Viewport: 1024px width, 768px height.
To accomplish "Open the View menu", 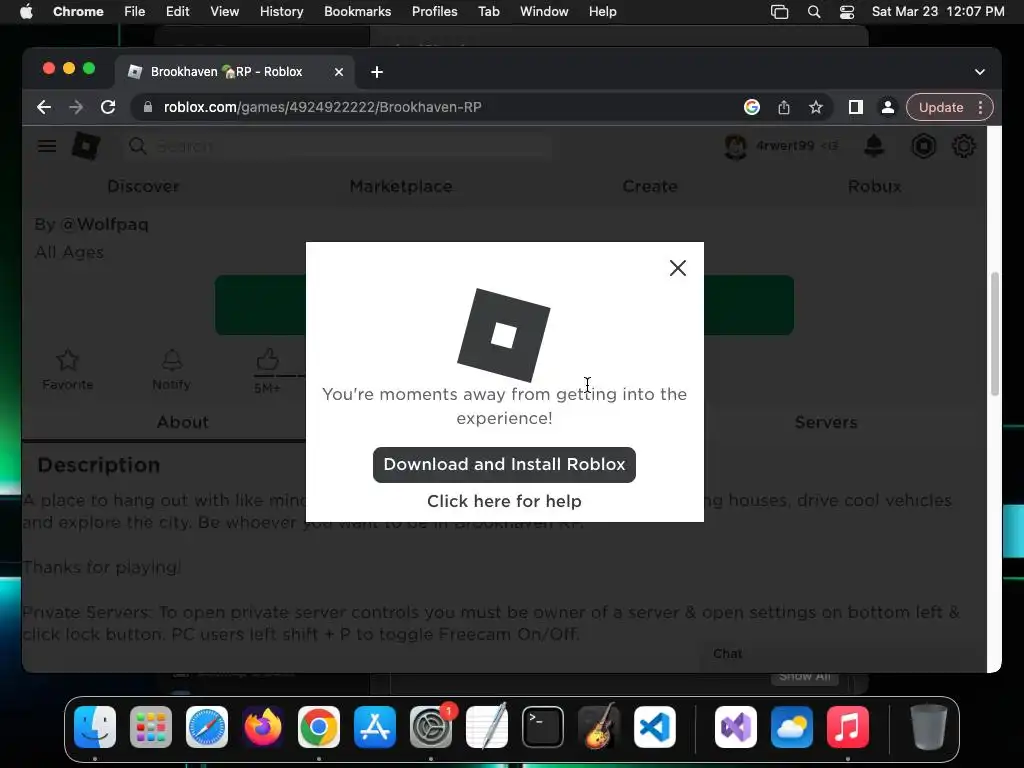I will click(225, 11).
